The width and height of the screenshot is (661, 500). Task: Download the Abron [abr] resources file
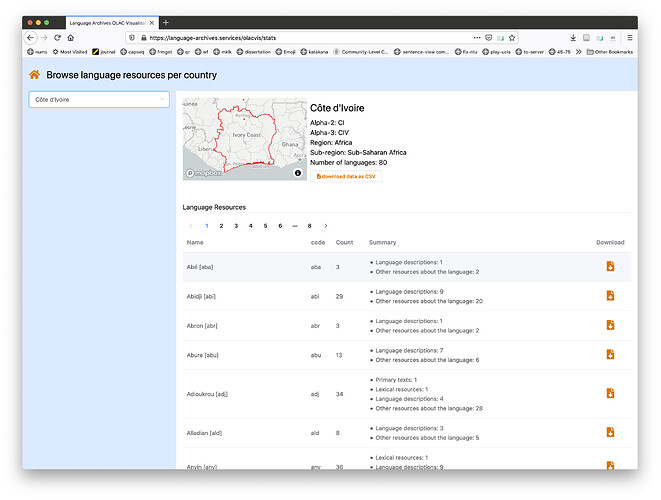pos(610,325)
